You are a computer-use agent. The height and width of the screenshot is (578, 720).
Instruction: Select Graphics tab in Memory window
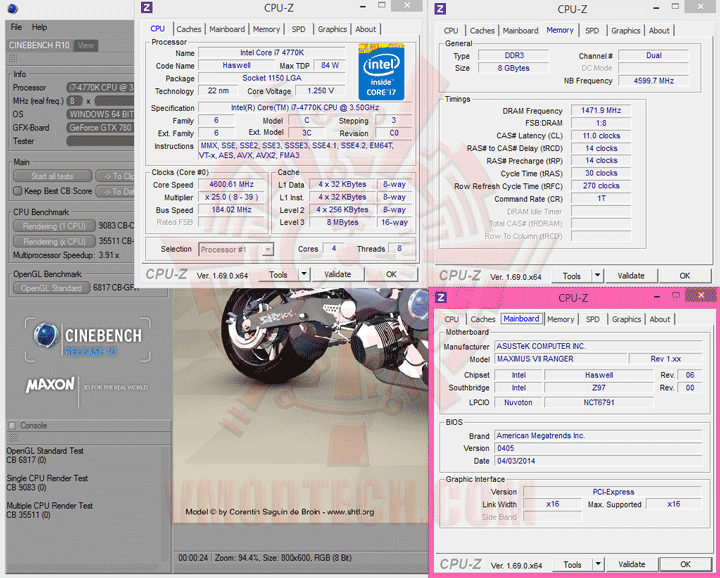click(x=625, y=30)
